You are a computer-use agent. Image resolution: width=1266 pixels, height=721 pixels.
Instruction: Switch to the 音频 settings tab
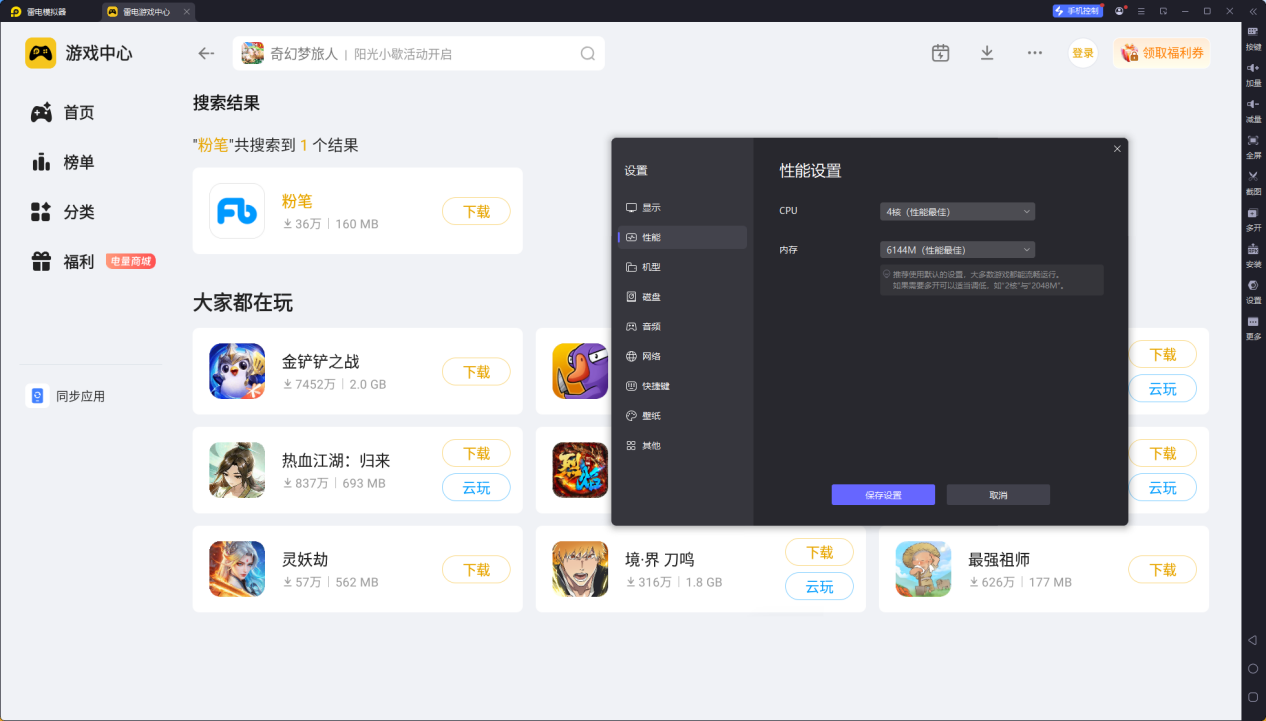(683, 326)
